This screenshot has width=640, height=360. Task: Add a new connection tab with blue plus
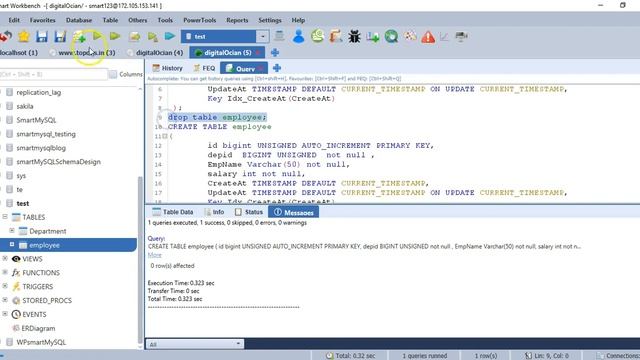(x=275, y=53)
